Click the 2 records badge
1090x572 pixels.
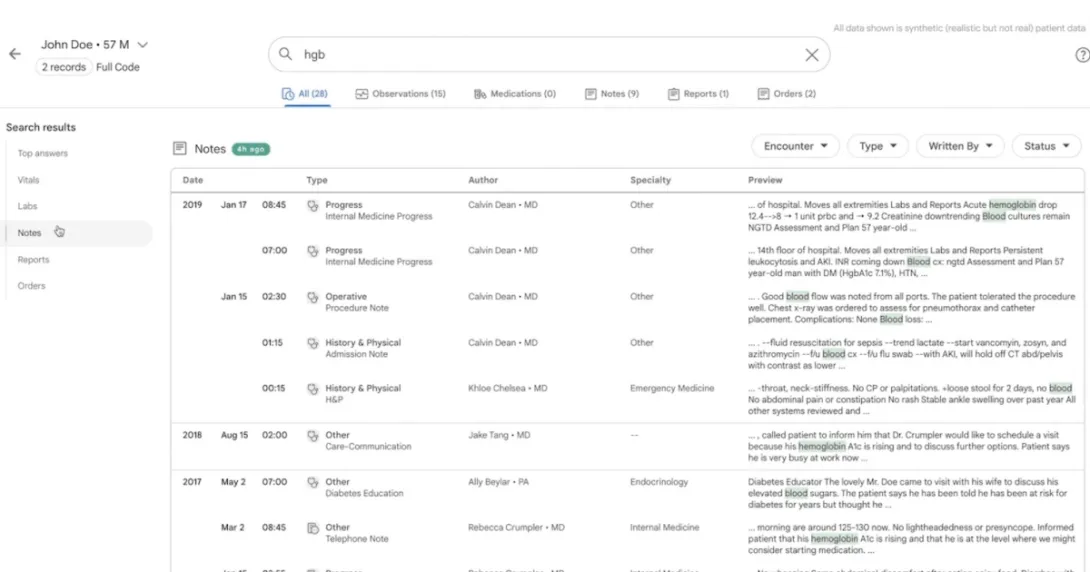[x=63, y=67]
